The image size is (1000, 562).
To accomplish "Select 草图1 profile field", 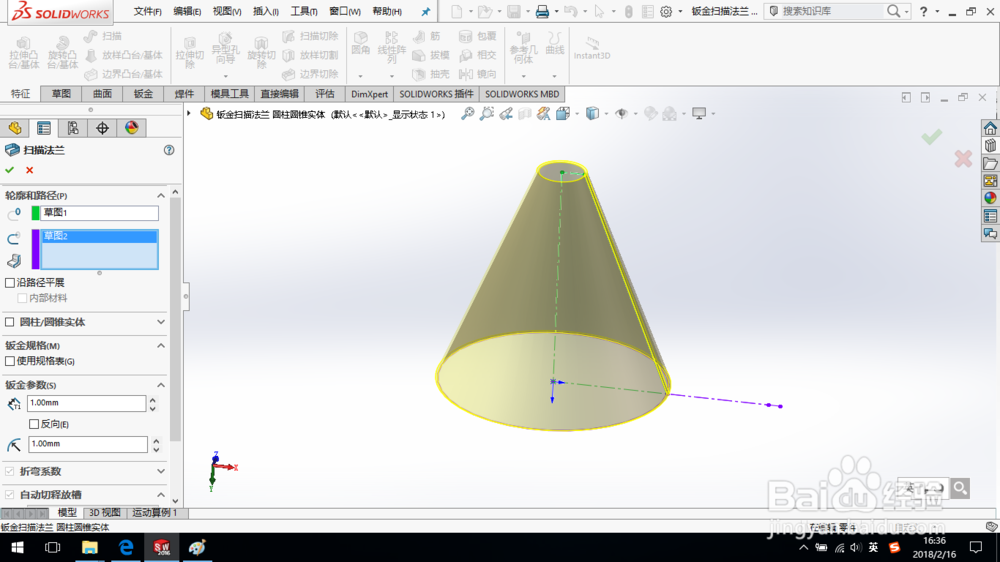I will (99, 213).
